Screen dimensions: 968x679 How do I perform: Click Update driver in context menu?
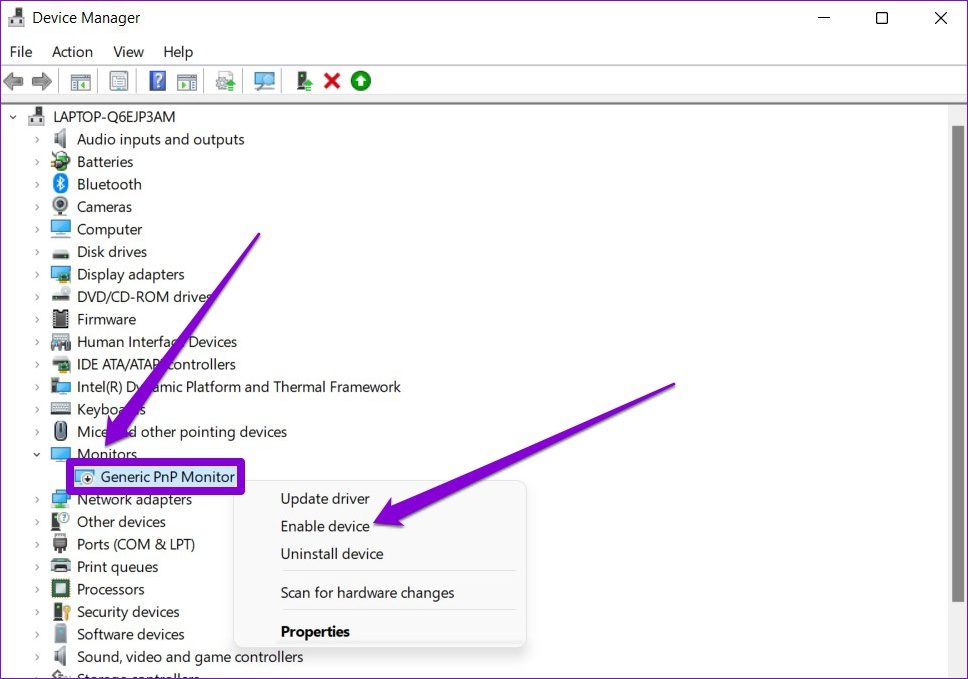[x=325, y=498]
